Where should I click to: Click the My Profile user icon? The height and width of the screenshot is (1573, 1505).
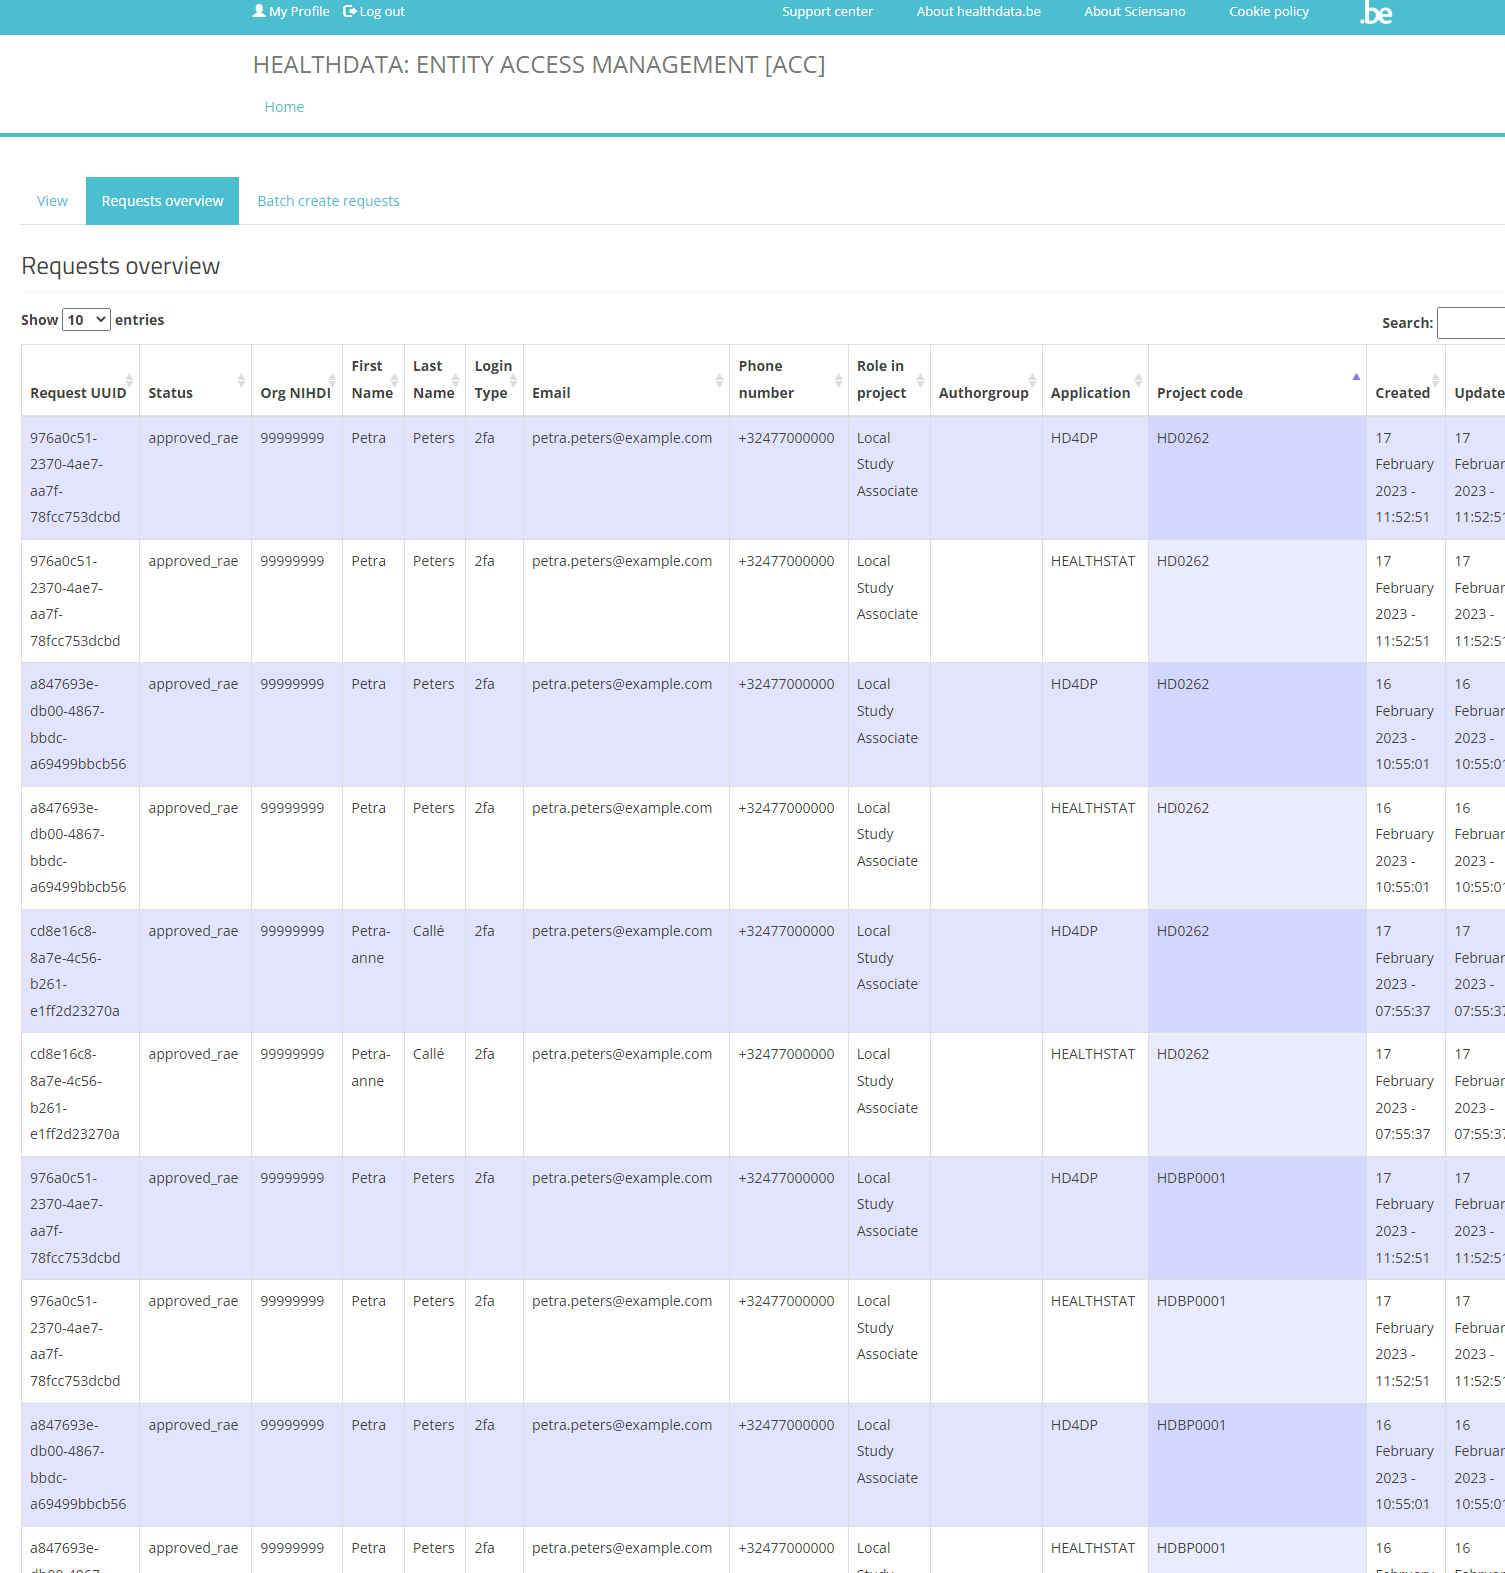click(x=259, y=11)
